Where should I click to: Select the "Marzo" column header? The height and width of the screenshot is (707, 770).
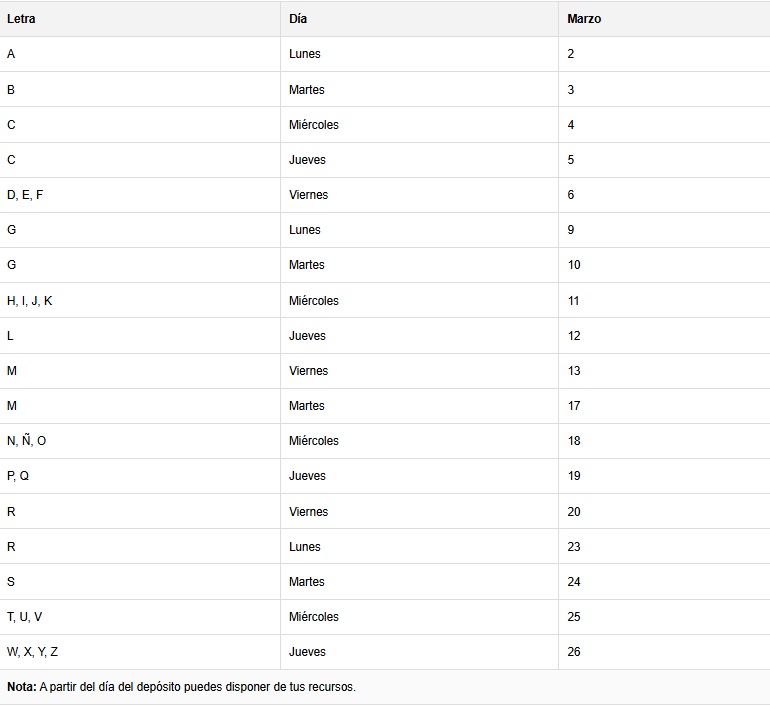tap(584, 19)
